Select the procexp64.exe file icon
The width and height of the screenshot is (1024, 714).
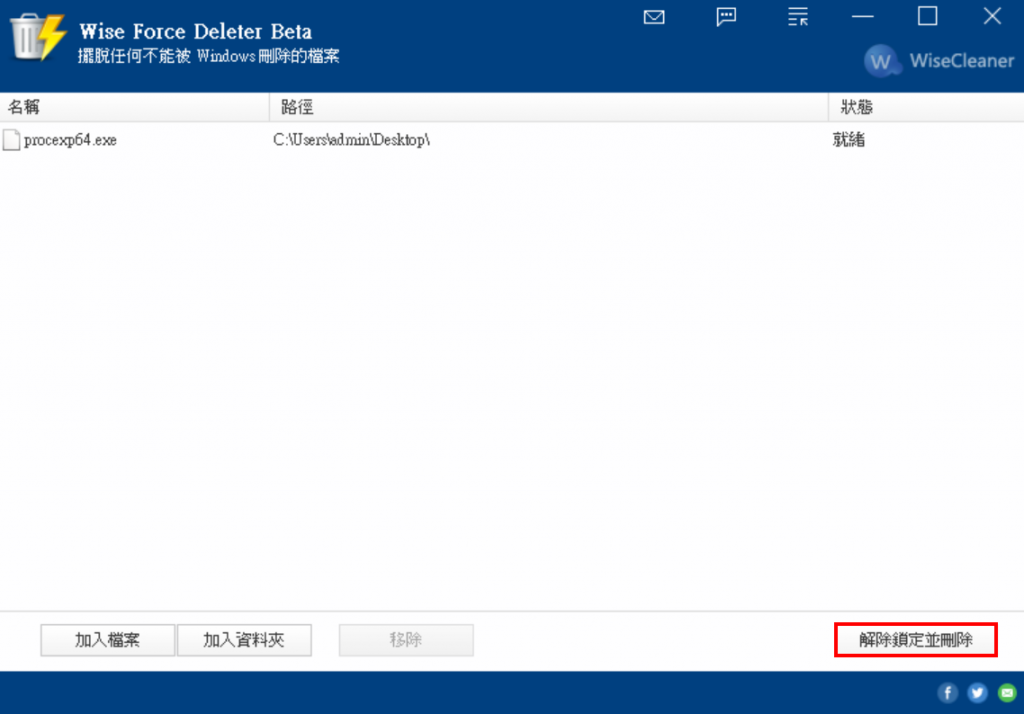click(11, 140)
